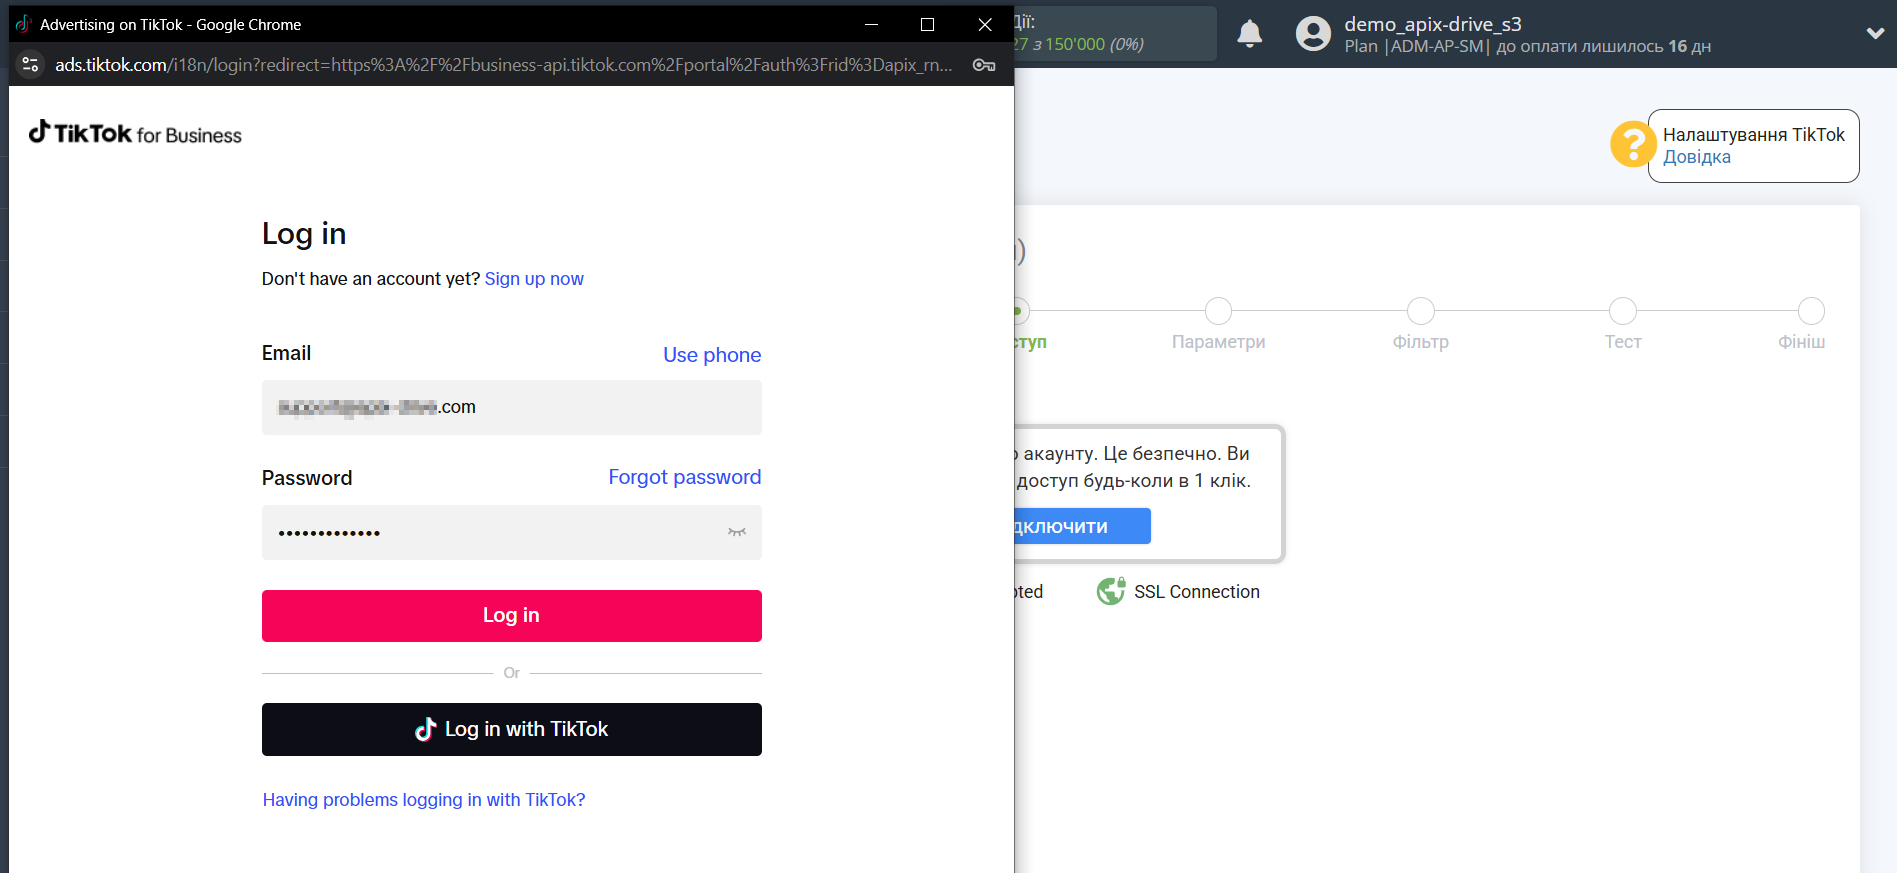This screenshot has height=873, width=1897.
Task: Click the password key icon in address bar
Action: 984,65
